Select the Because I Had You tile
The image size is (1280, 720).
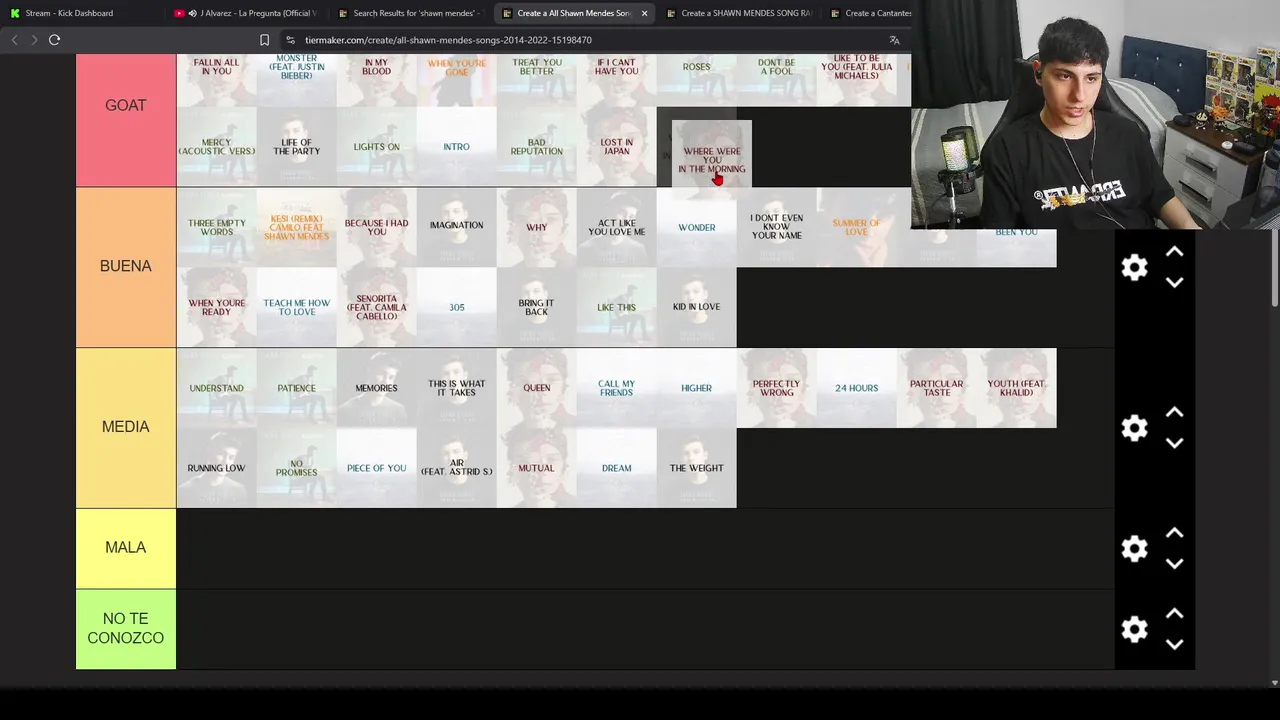point(377,228)
